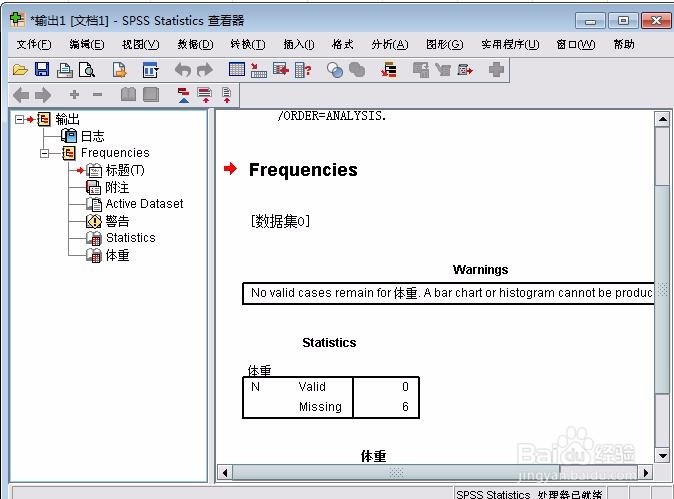Click horizontal scrollbar left arrow
Image resolution: width=674 pixels, height=499 pixels.
224,473
